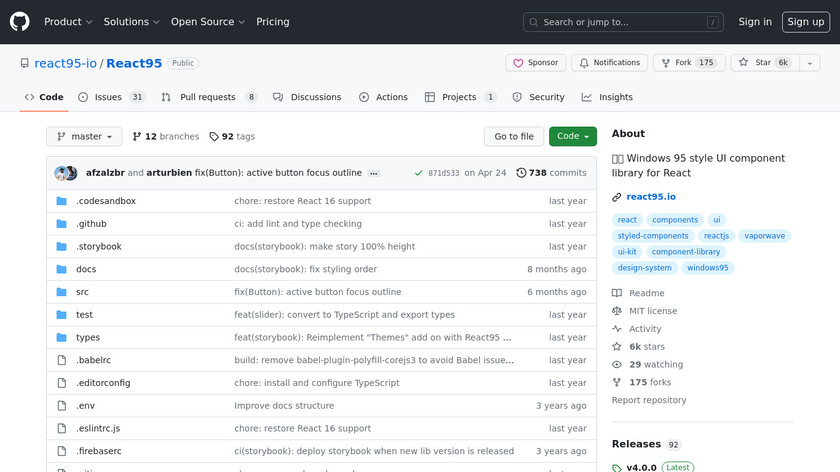This screenshot has width=840, height=472.
Task: Sponsor the project with heart button
Action: click(x=536, y=63)
